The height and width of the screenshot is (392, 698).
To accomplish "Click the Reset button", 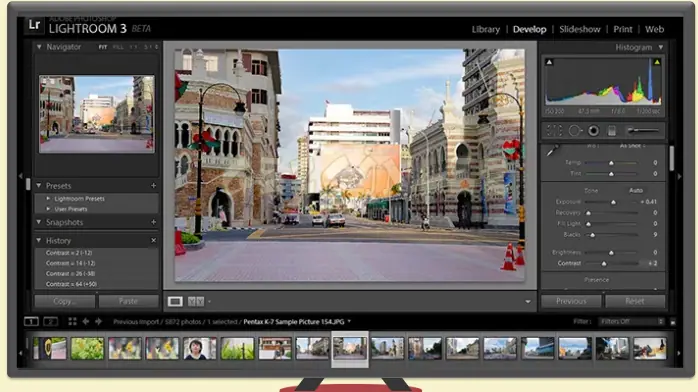I will point(635,301).
